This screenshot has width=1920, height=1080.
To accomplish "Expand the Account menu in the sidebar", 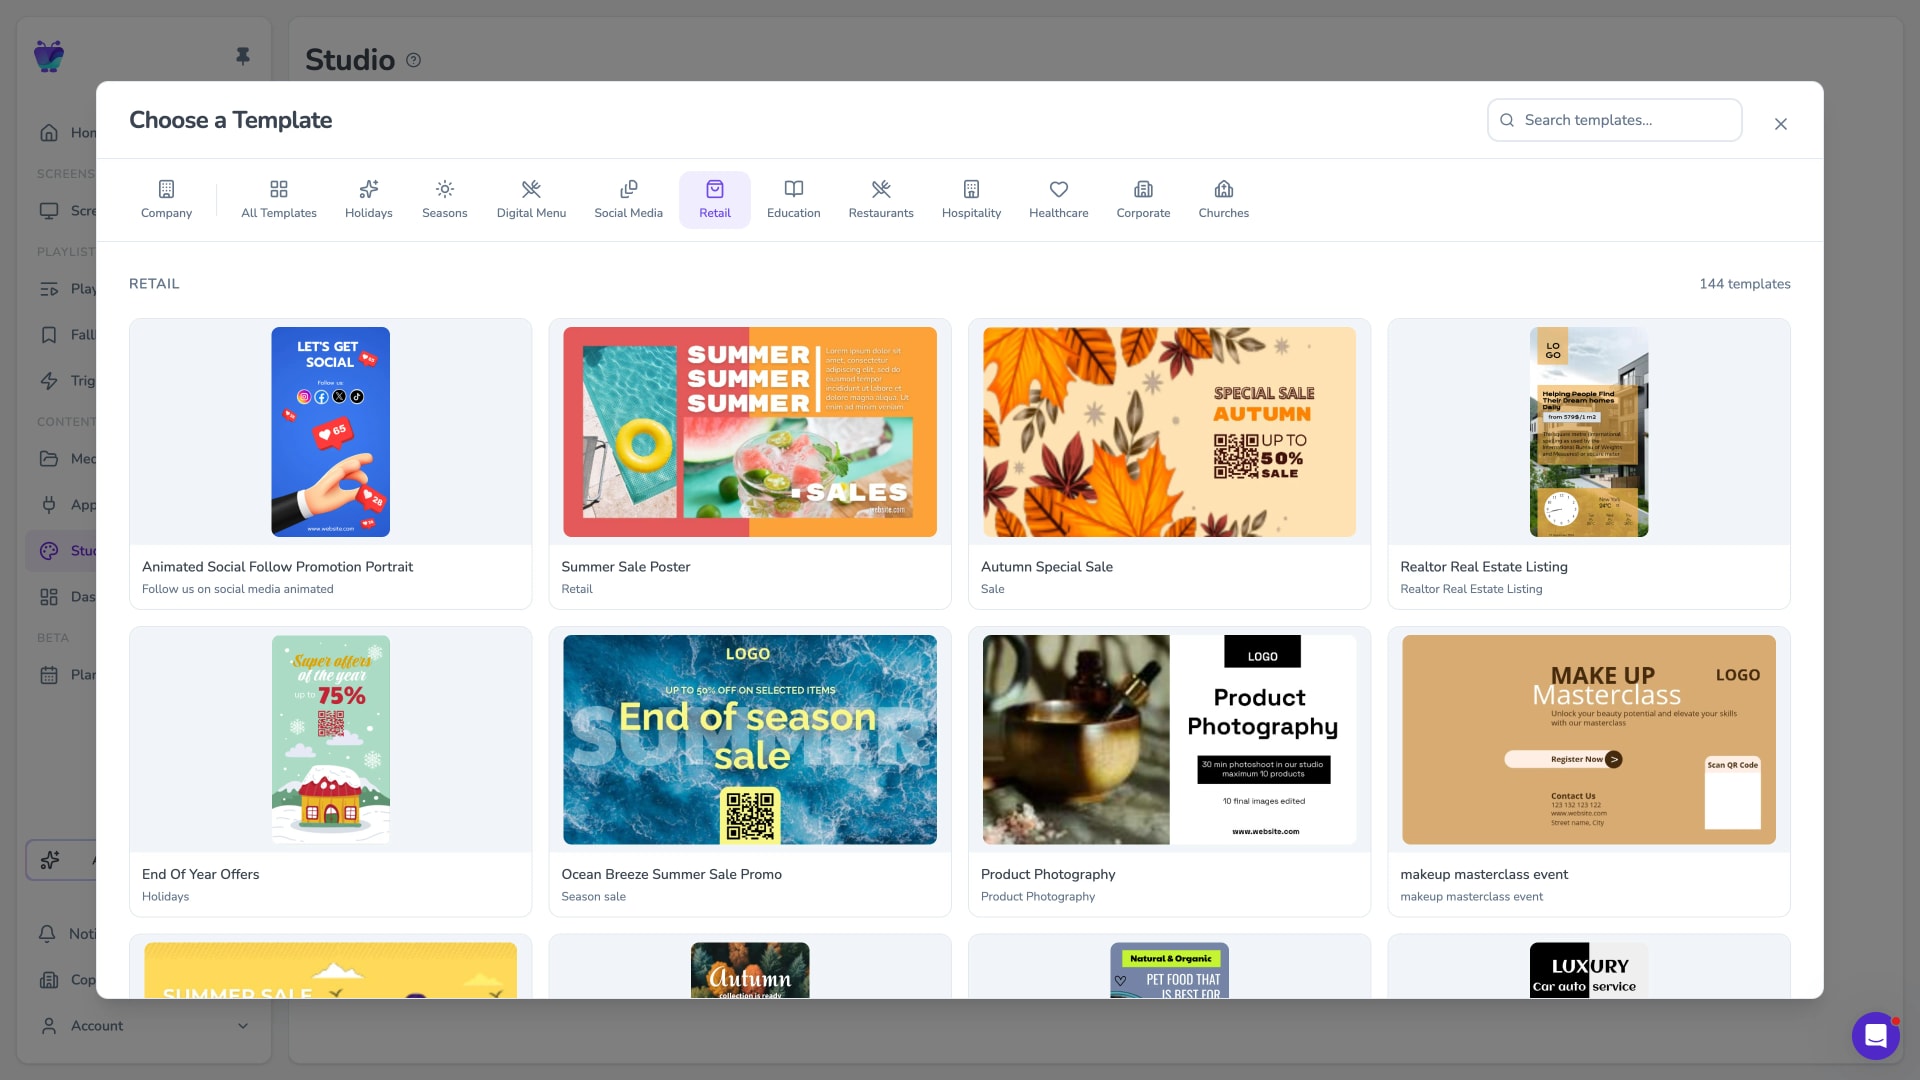I will pyautogui.click(x=144, y=1026).
